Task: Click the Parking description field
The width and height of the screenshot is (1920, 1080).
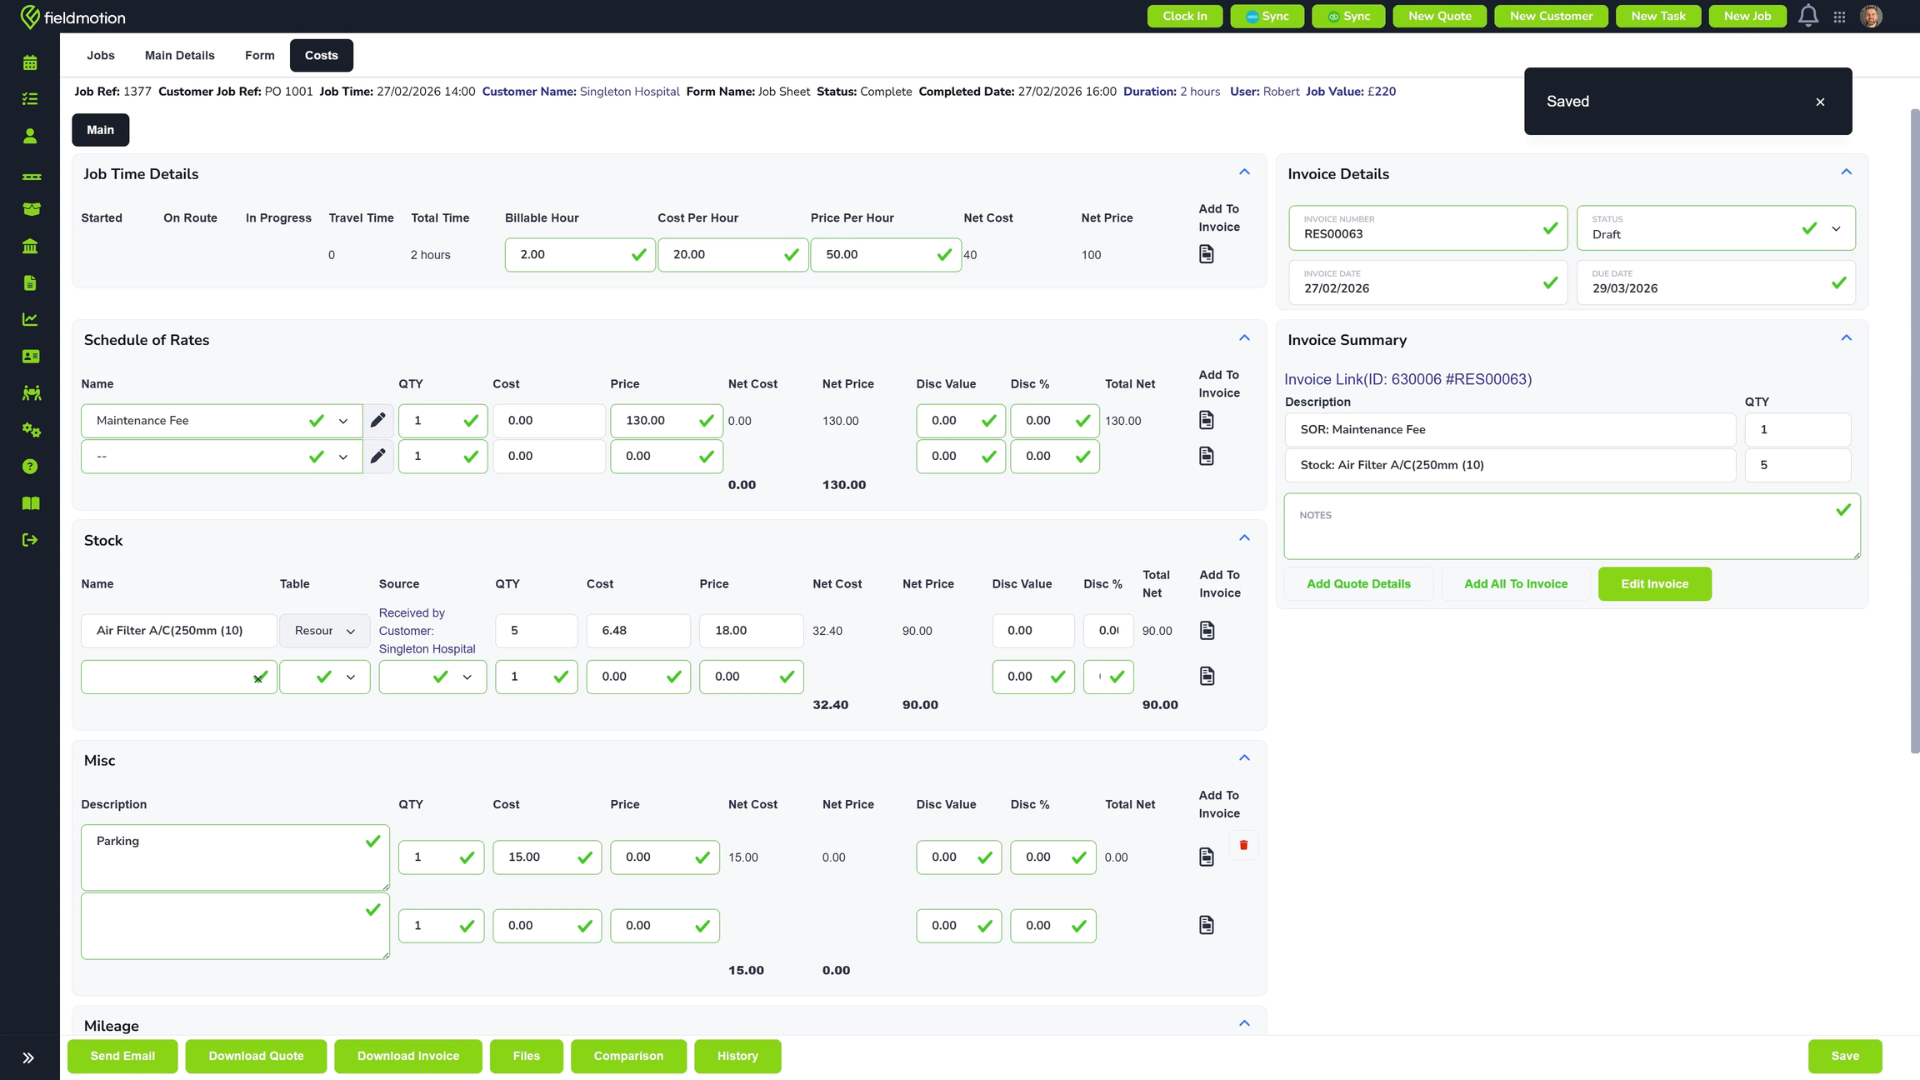Action: click(x=235, y=857)
